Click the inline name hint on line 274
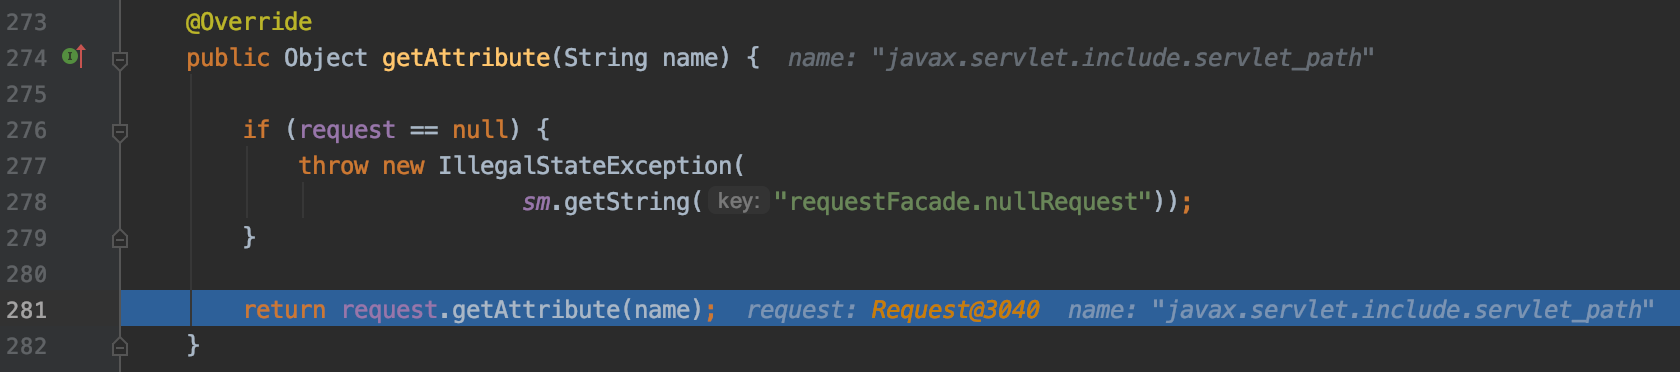Screen dimensions: 1680x372 tap(1081, 58)
